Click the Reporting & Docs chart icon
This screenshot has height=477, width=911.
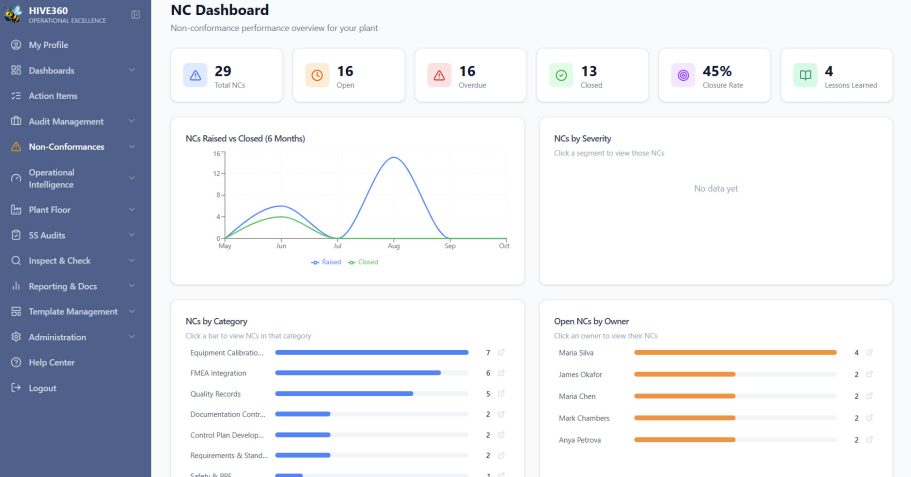coord(16,286)
